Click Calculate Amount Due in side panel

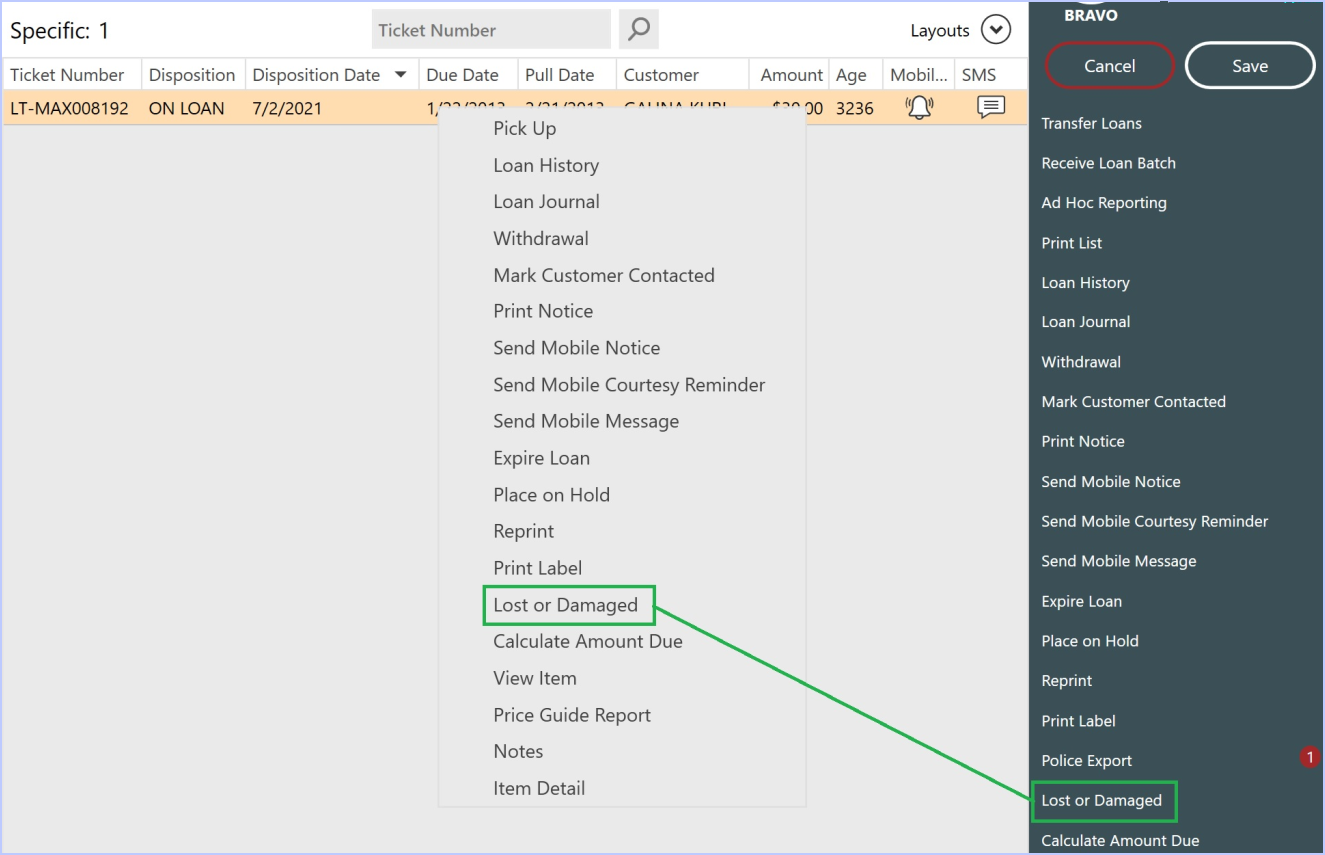point(1120,841)
